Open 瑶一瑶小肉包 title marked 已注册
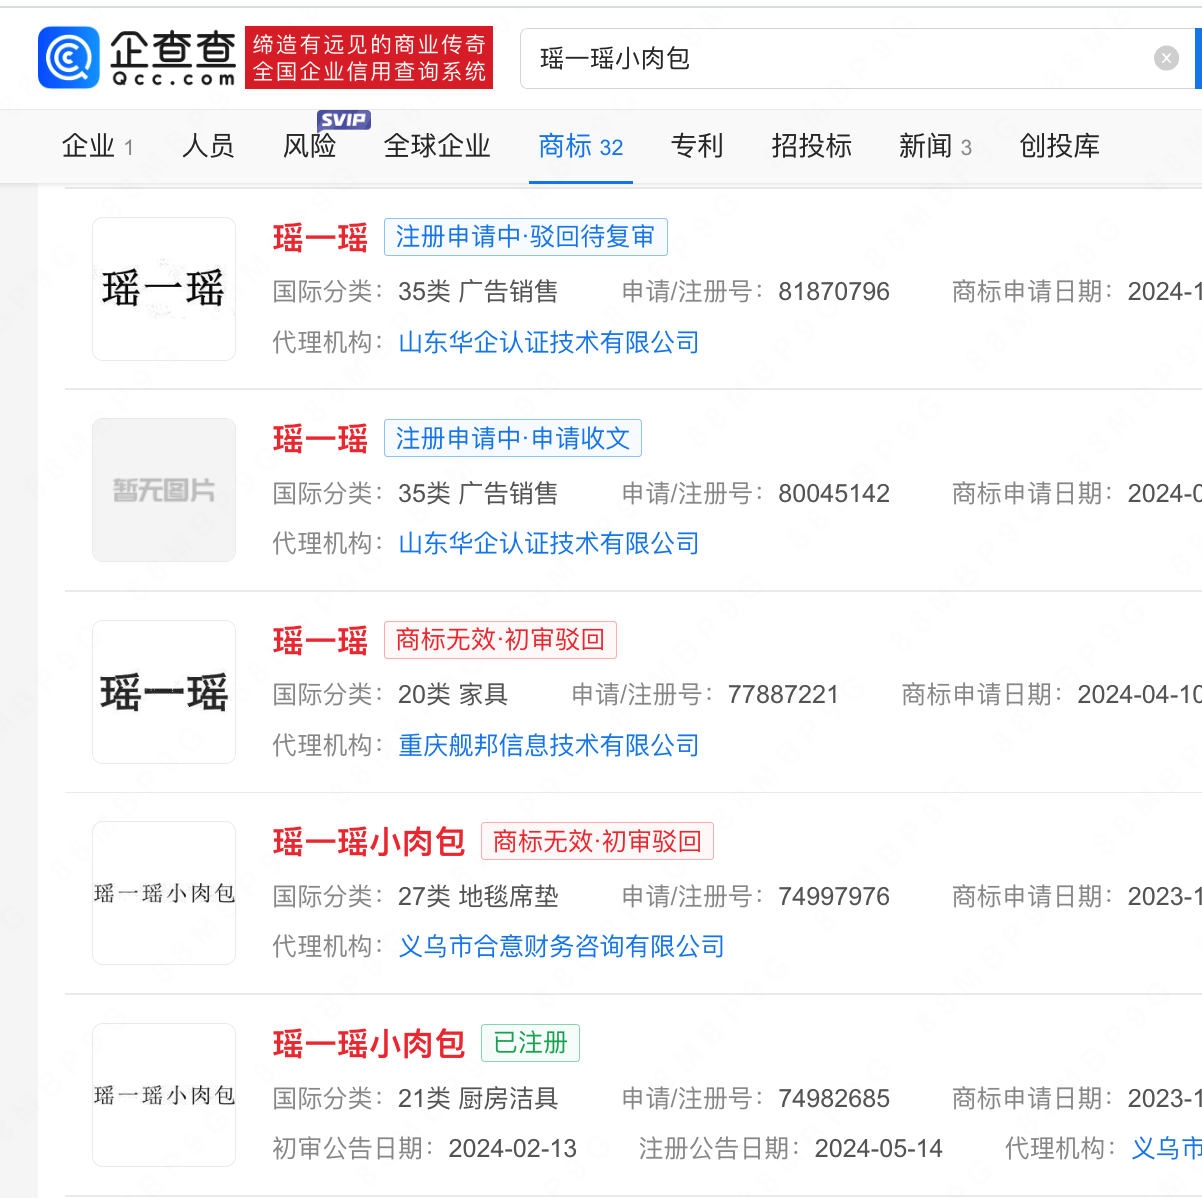Viewport: 1202px width, 1198px height. [369, 1044]
